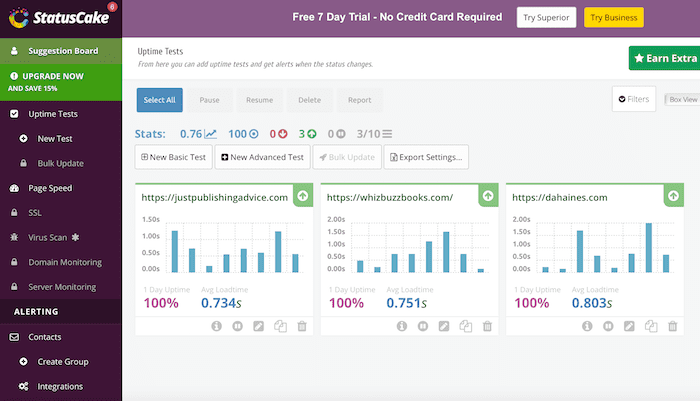
Task: Go to Domain Monitoring section
Action: (66, 262)
